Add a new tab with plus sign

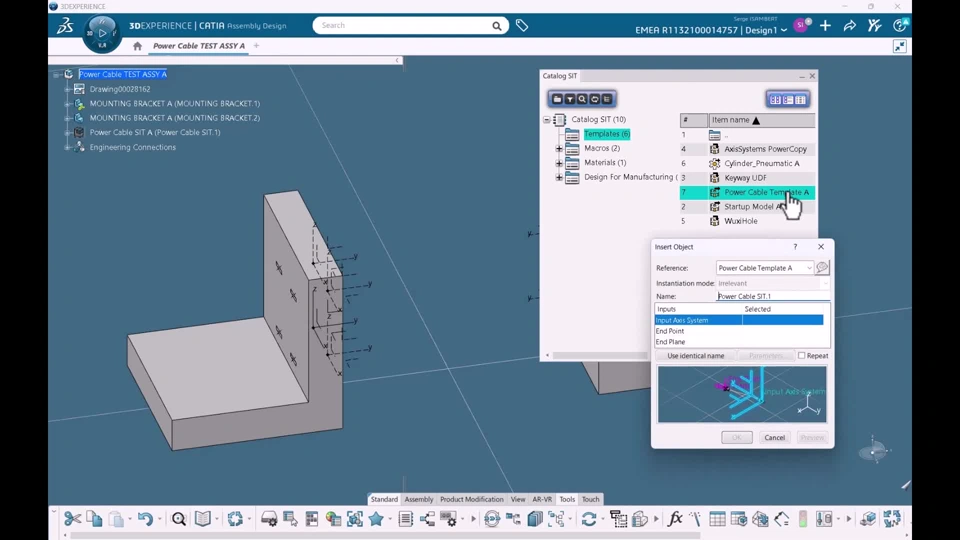[257, 45]
